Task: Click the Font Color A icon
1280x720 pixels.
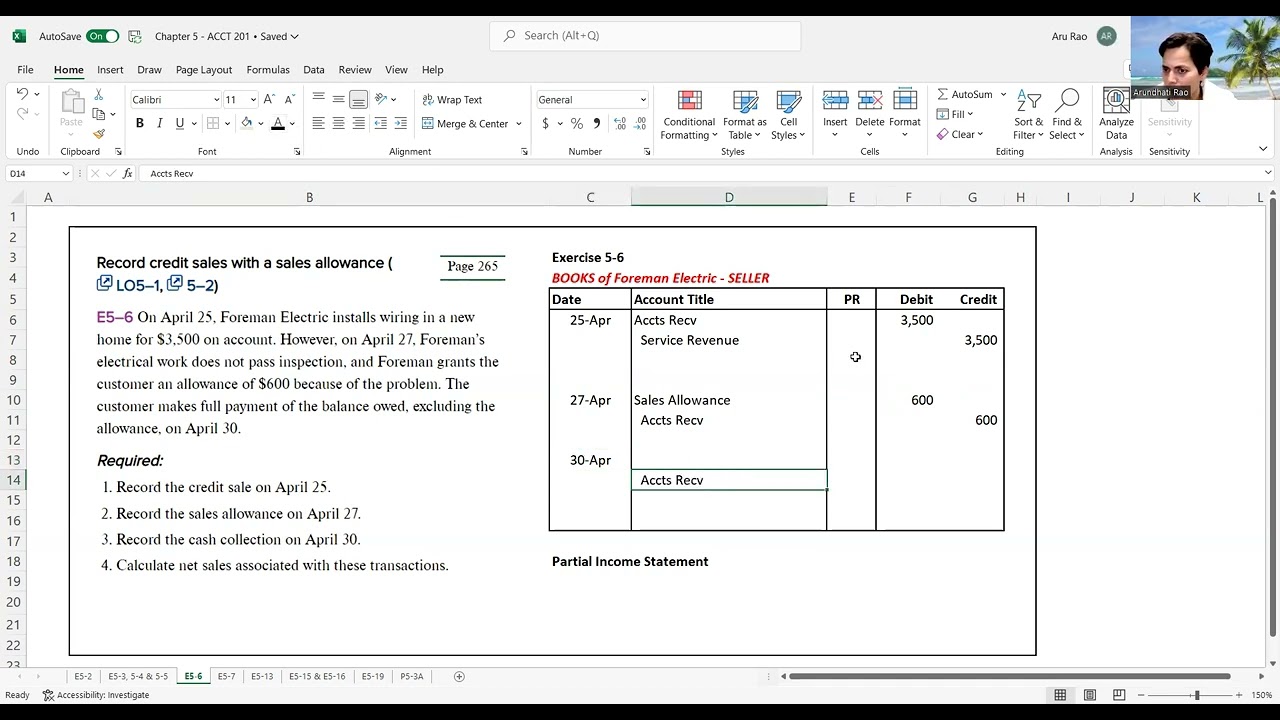Action: coord(278,123)
